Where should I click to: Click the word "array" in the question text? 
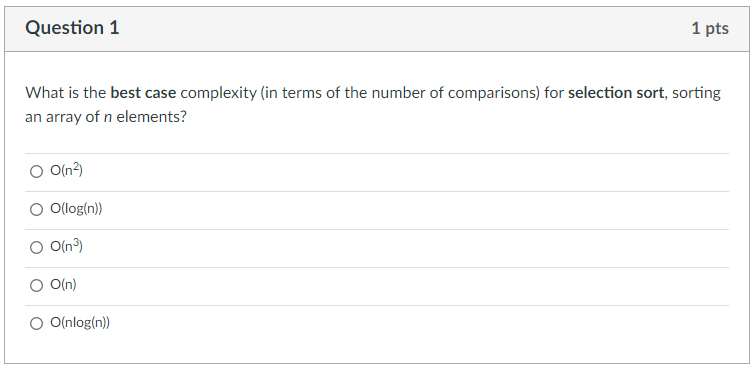coord(64,118)
